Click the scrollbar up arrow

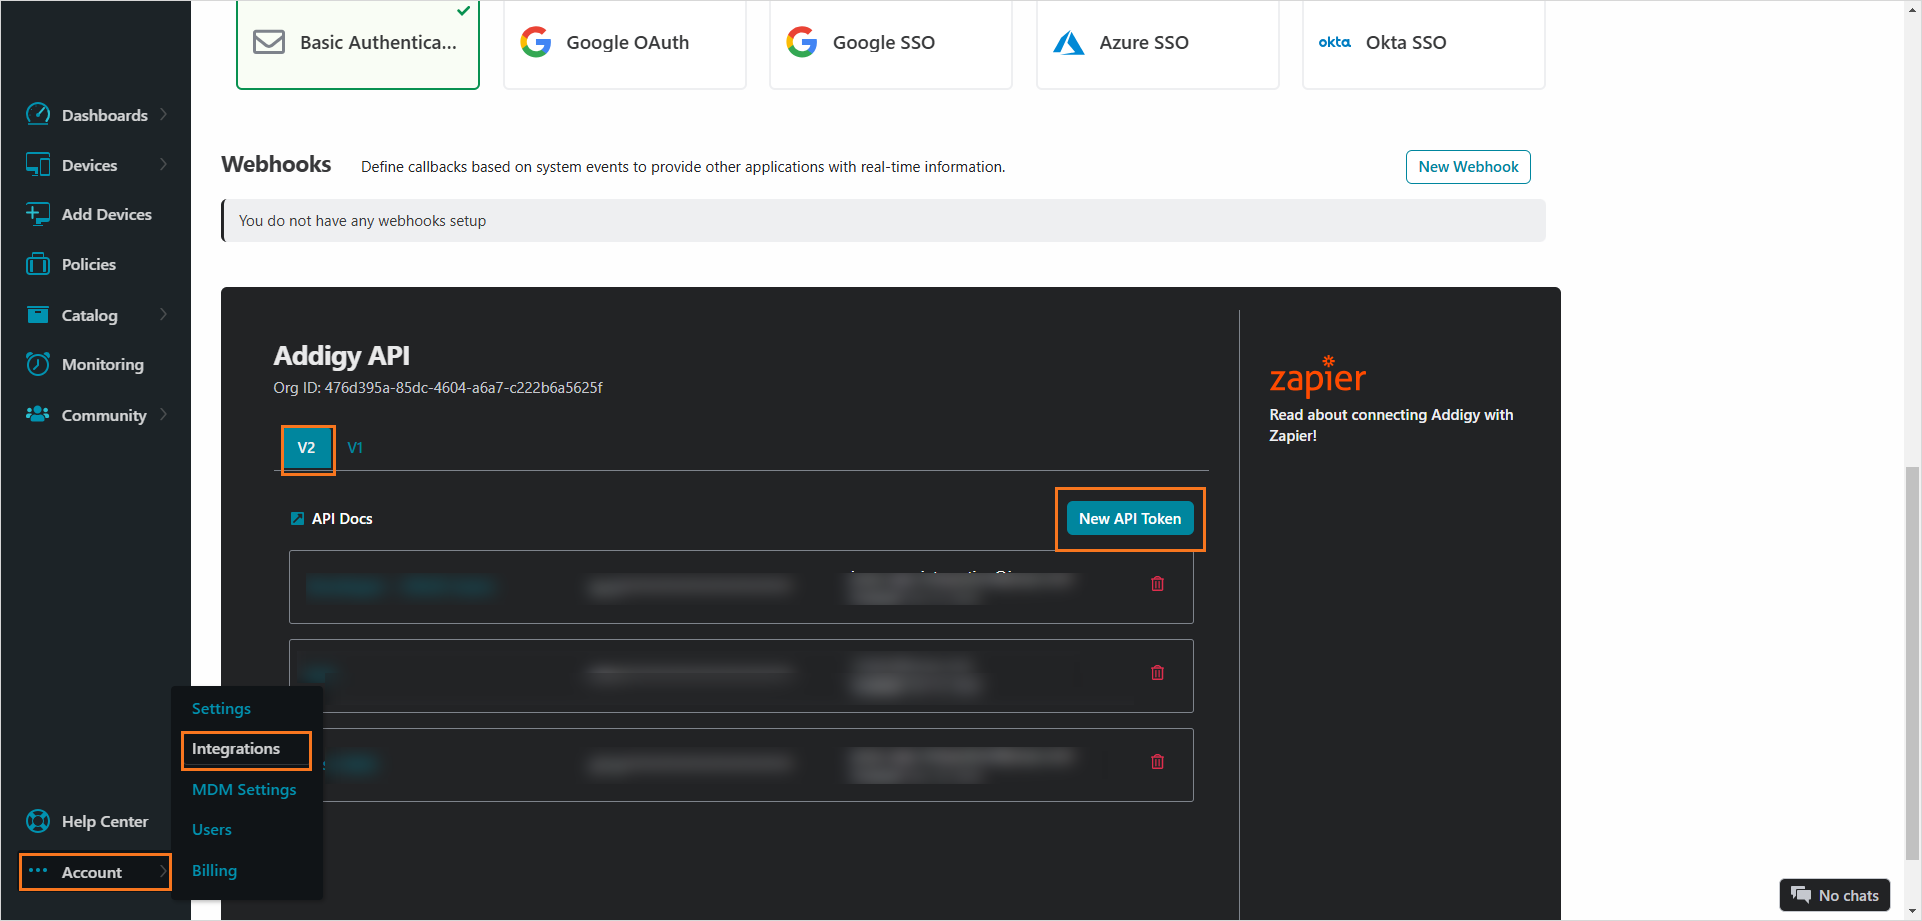point(1912,9)
